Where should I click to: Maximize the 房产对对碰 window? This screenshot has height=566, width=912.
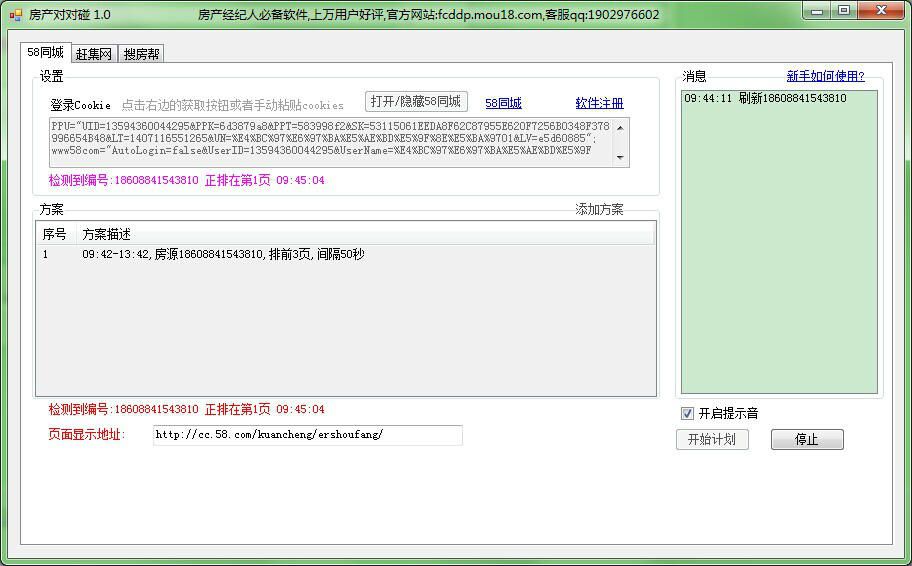coord(845,11)
